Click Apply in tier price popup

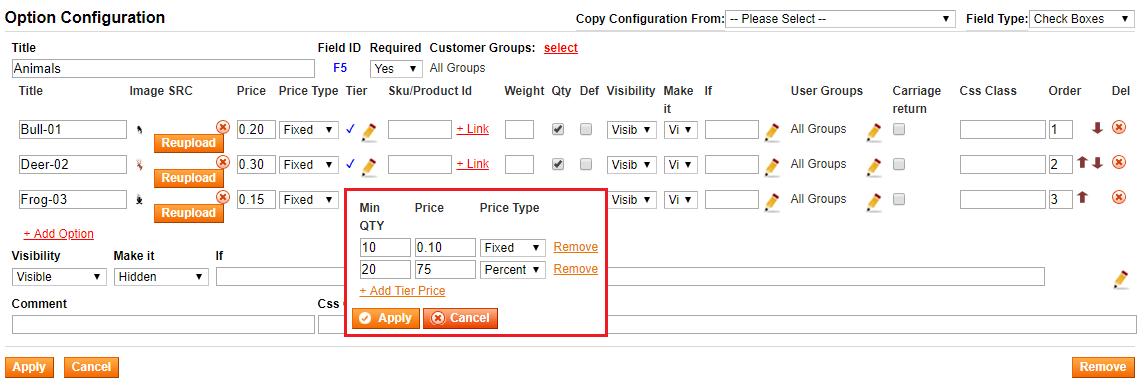(x=386, y=318)
